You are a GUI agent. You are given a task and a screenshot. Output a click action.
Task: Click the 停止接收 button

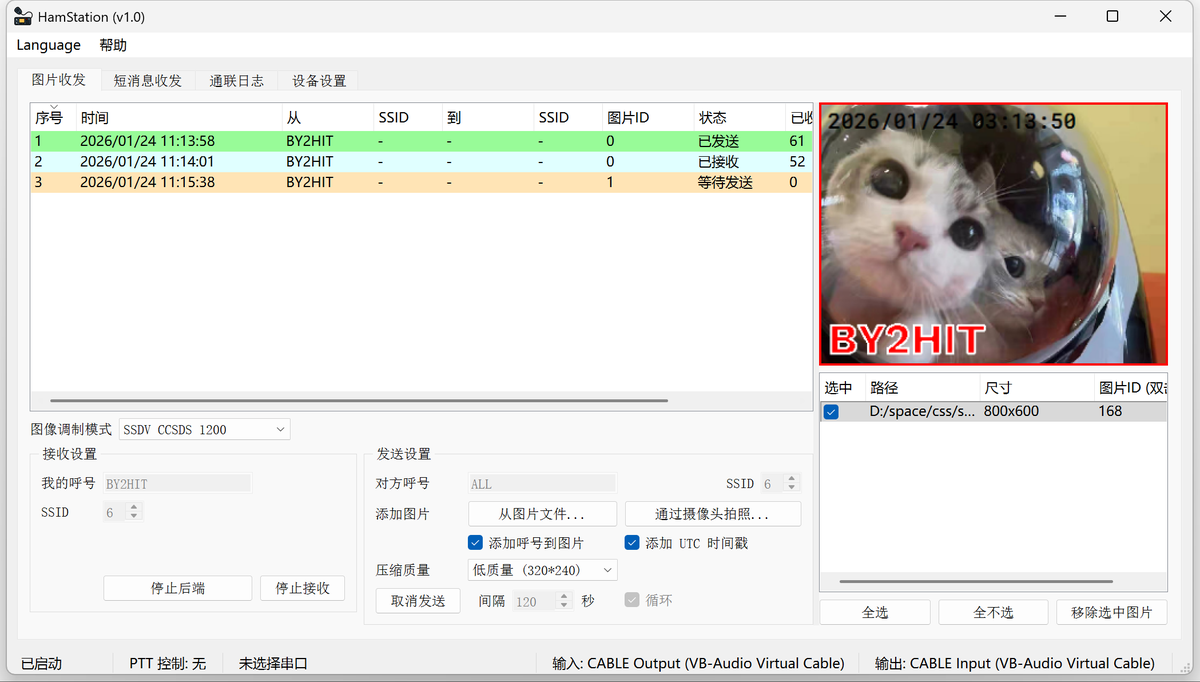point(302,588)
